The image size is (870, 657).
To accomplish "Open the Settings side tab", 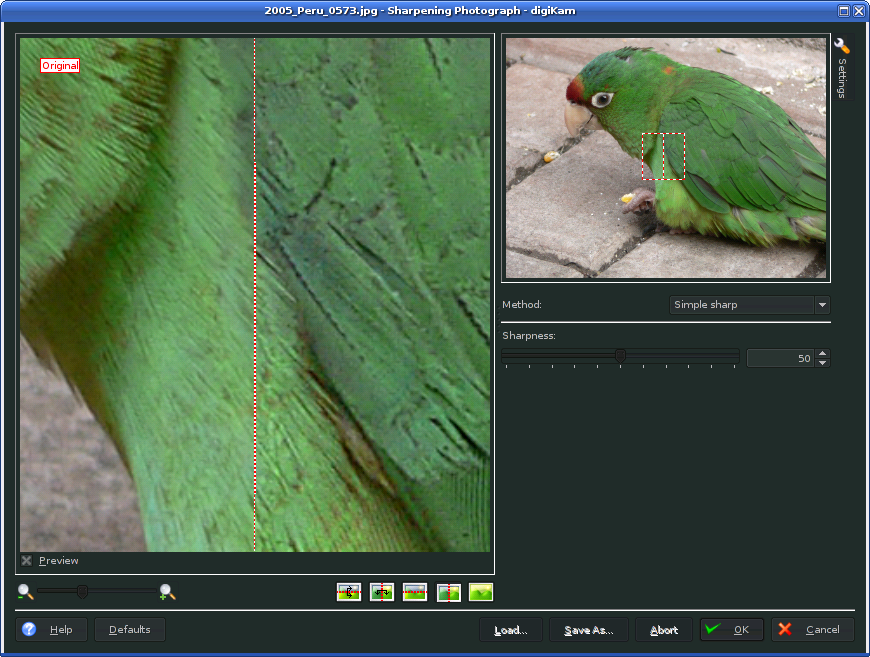I will (842, 78).
